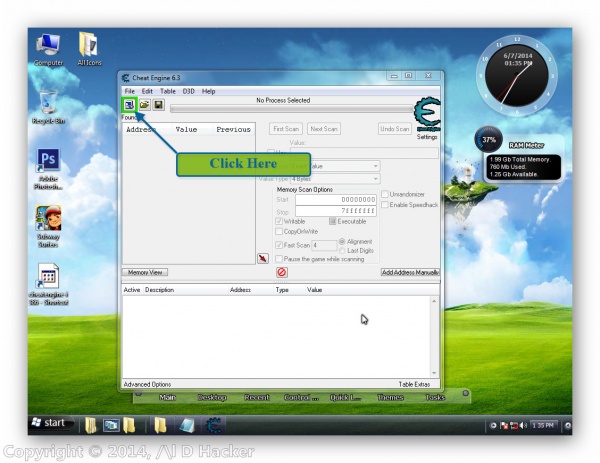Click the RAM Meter 37% gauge
The image size is (600, 463).
[489, 140]
